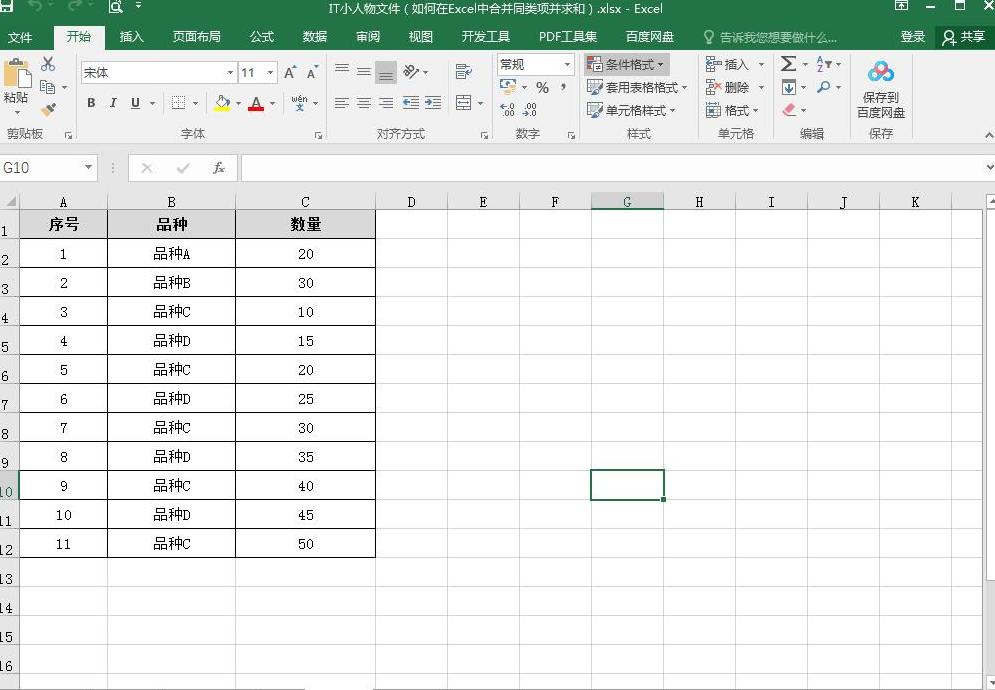Click the Find magnifier icon

[x=824, y=87]
